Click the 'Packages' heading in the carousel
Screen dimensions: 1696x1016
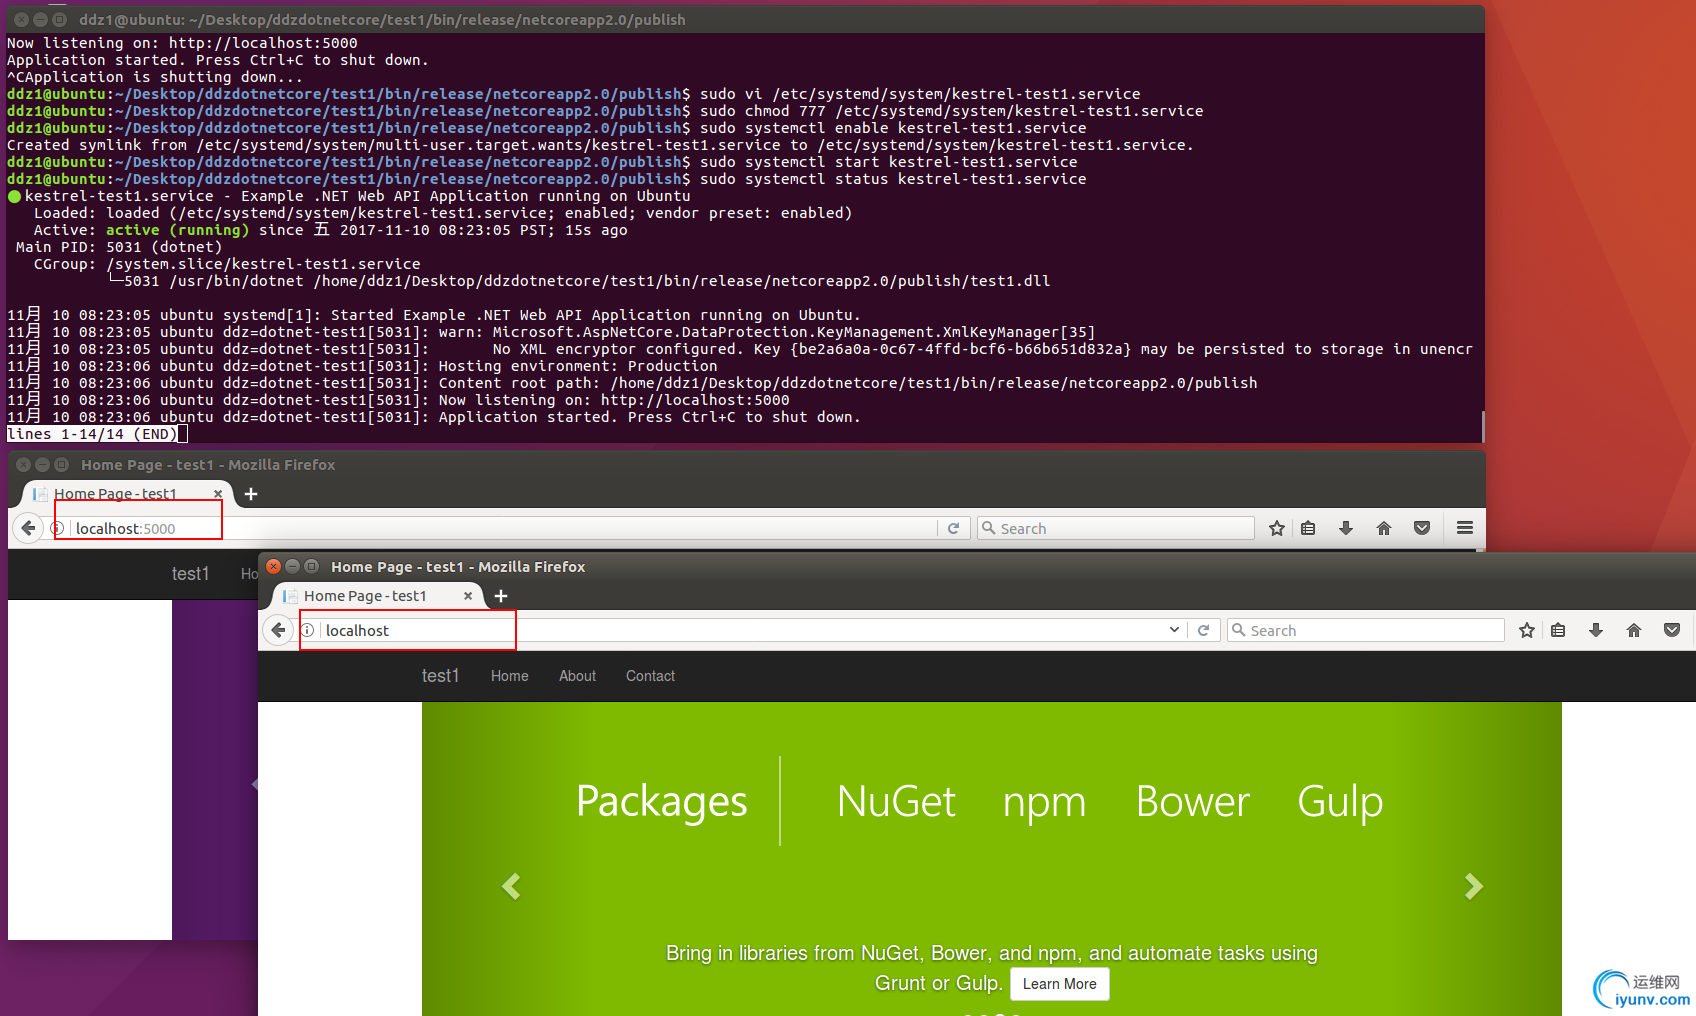tap(662, 801)
